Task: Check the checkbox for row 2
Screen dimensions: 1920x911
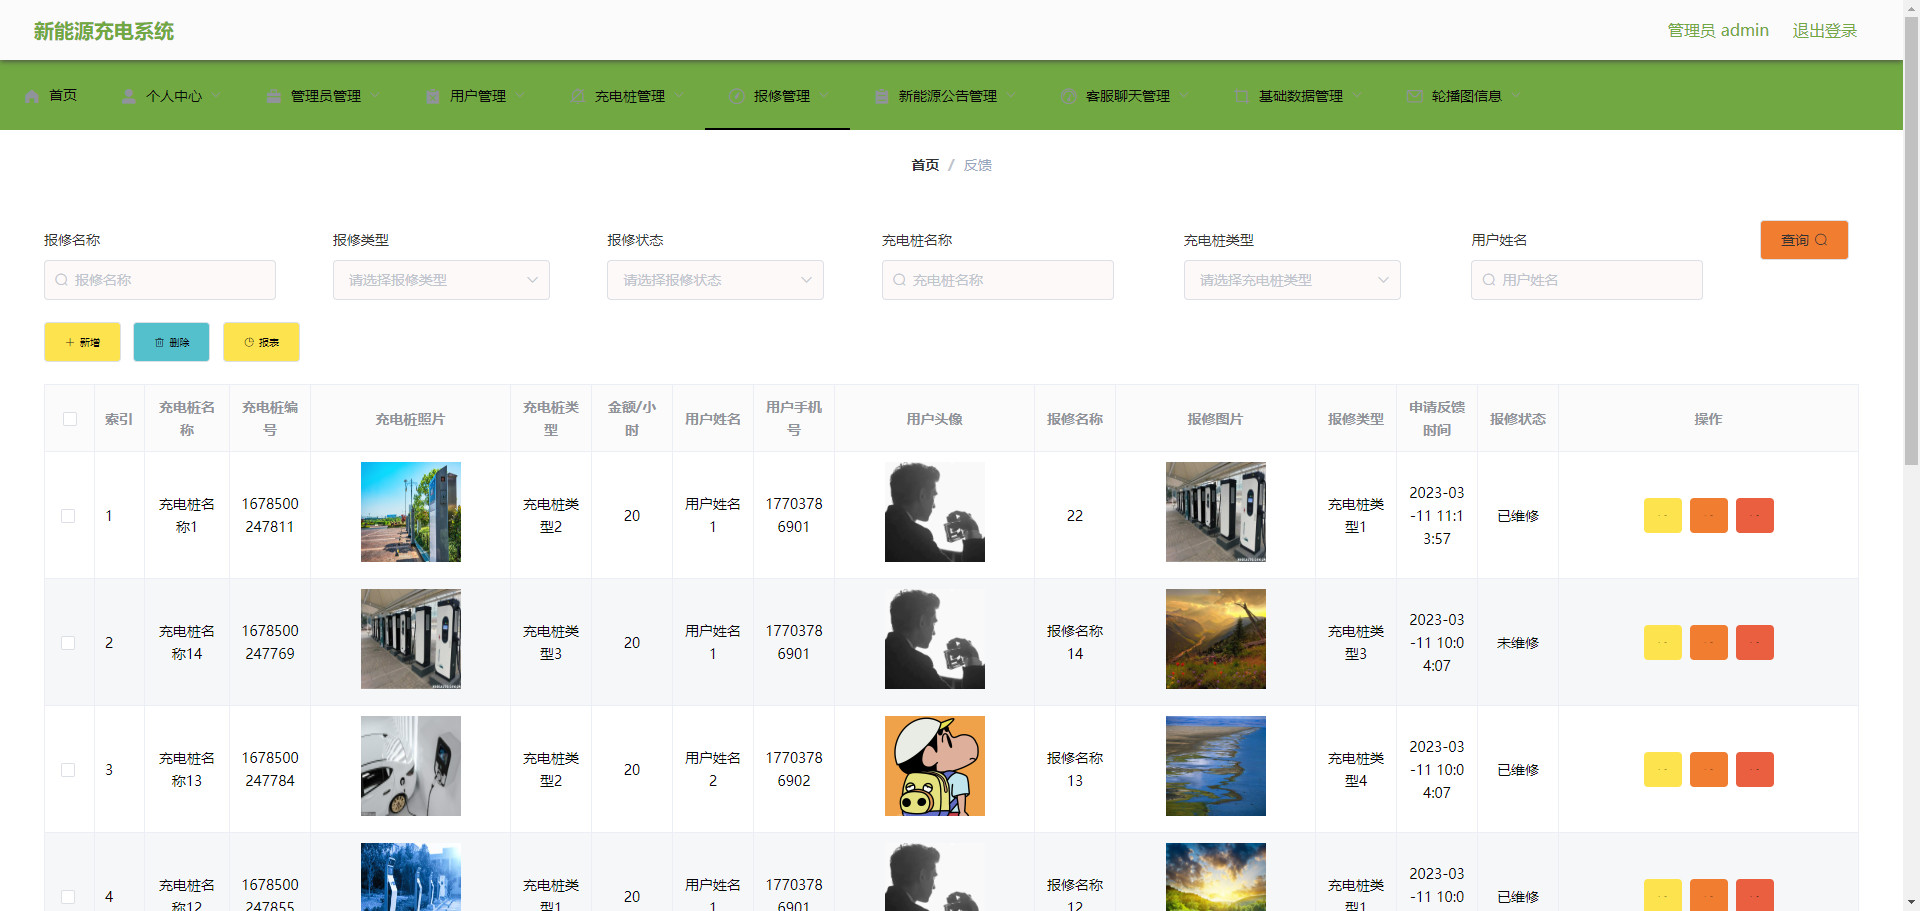Action: 68,643
